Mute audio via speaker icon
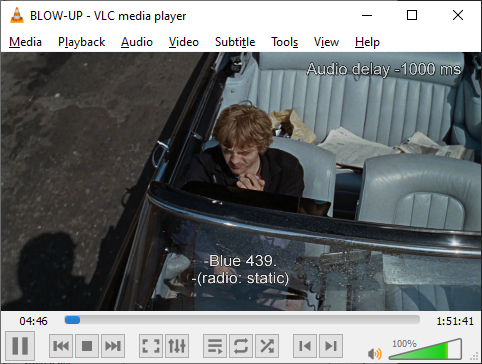This screenshot has width=482, height=364. point(375,354)
